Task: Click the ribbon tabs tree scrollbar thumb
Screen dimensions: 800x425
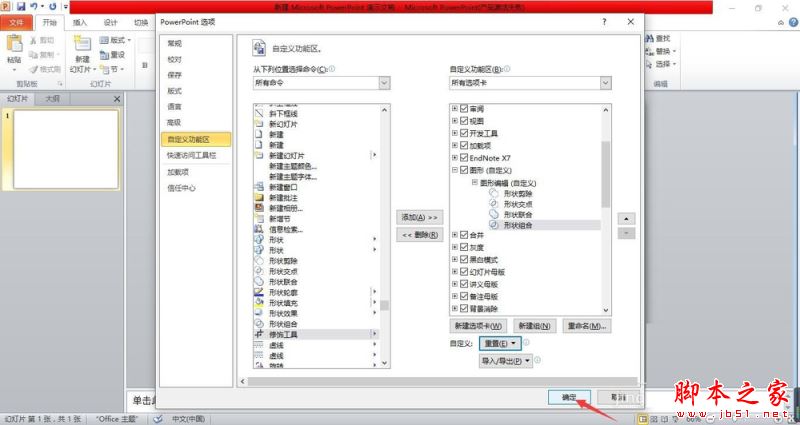Action: [606, 174]
